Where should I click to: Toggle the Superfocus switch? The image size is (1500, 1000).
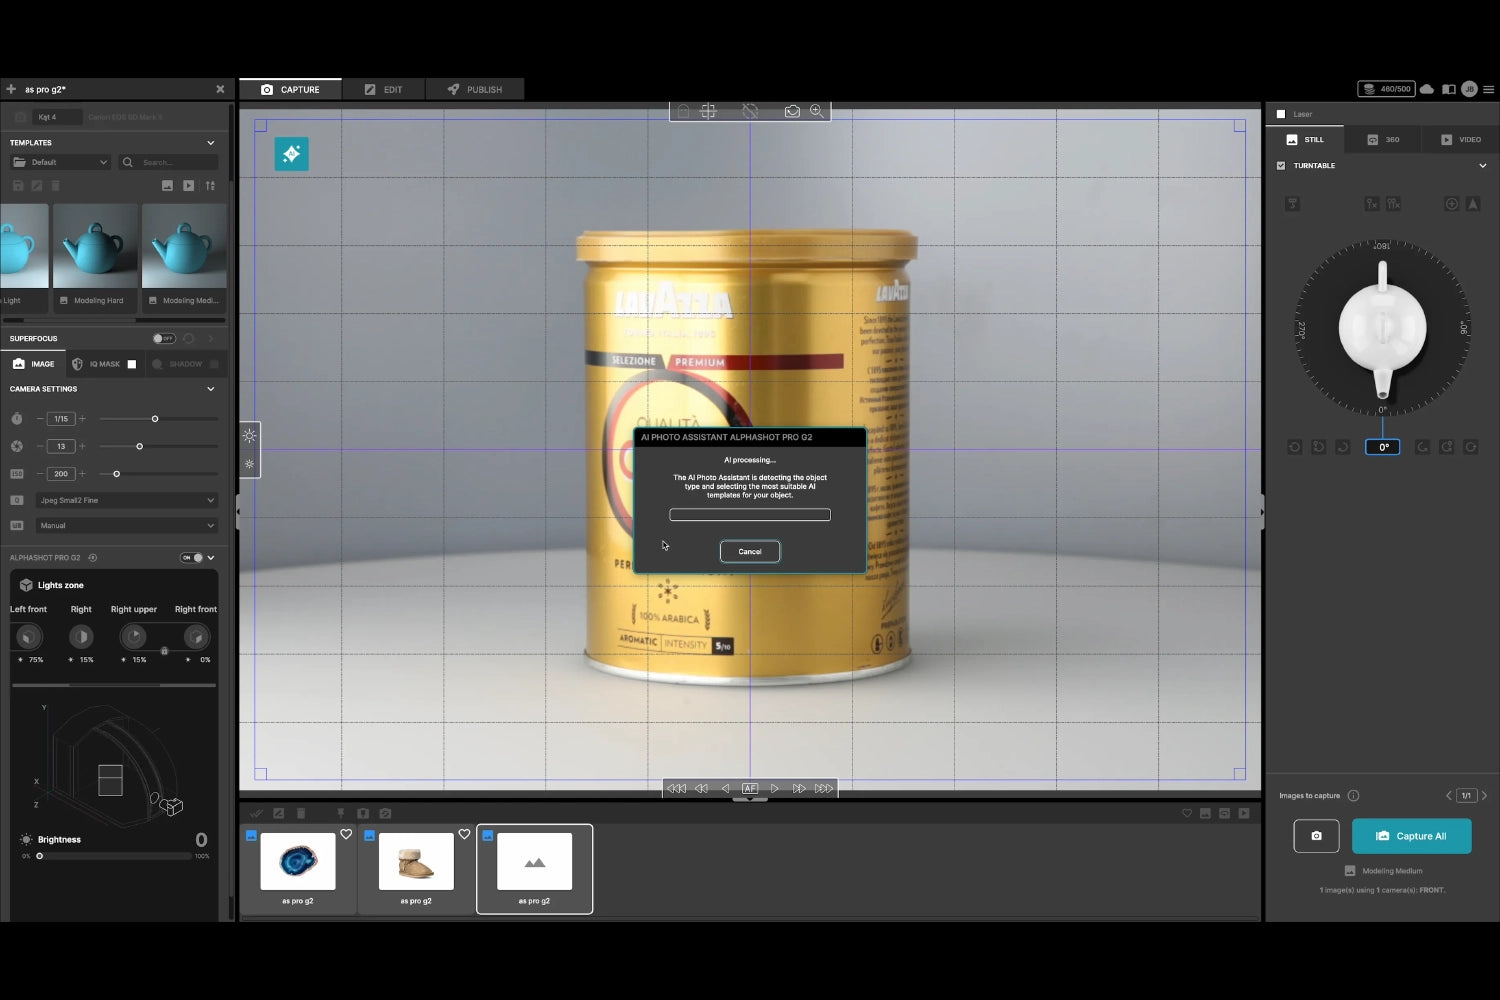click(163, 339)
